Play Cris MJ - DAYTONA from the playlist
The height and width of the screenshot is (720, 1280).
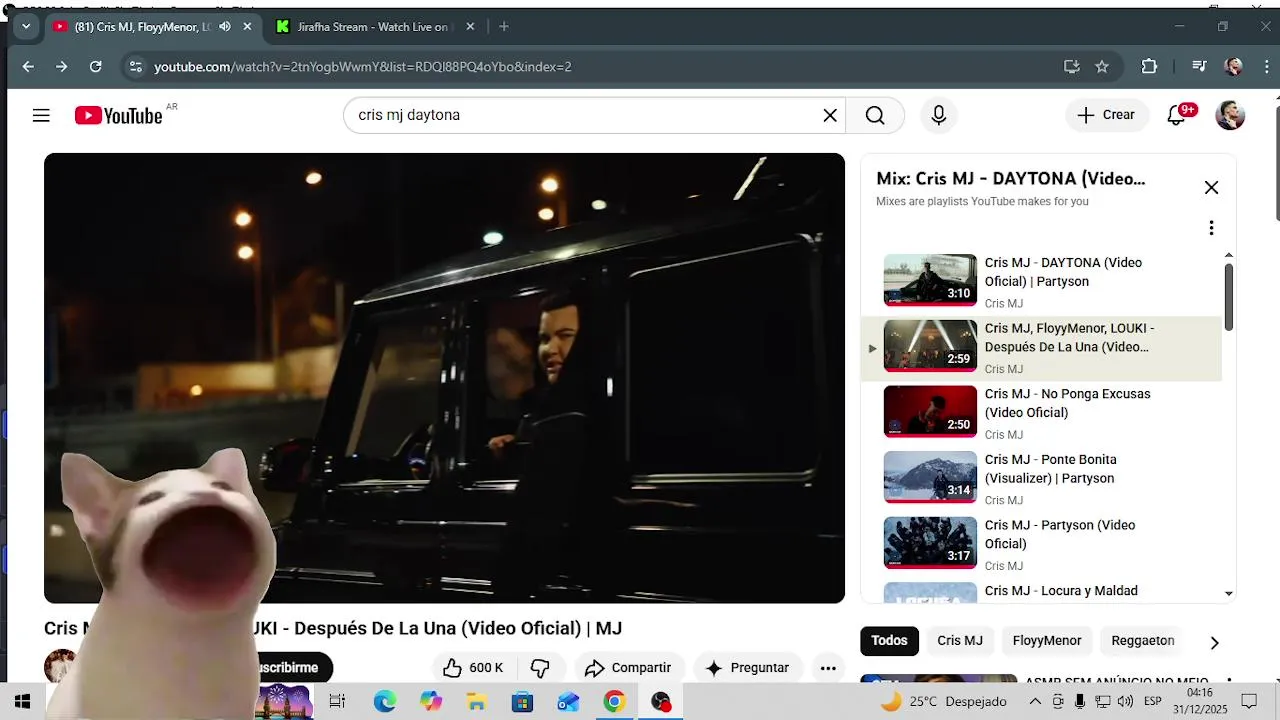[1041, 282]
